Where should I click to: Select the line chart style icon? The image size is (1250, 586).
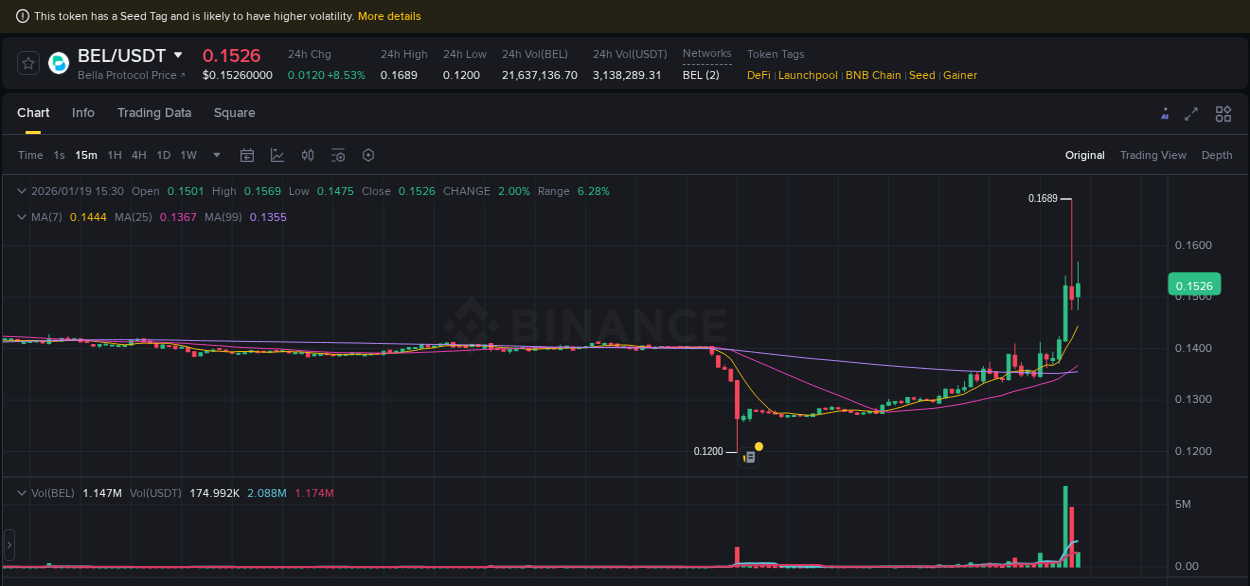click(x=276, y=155)
